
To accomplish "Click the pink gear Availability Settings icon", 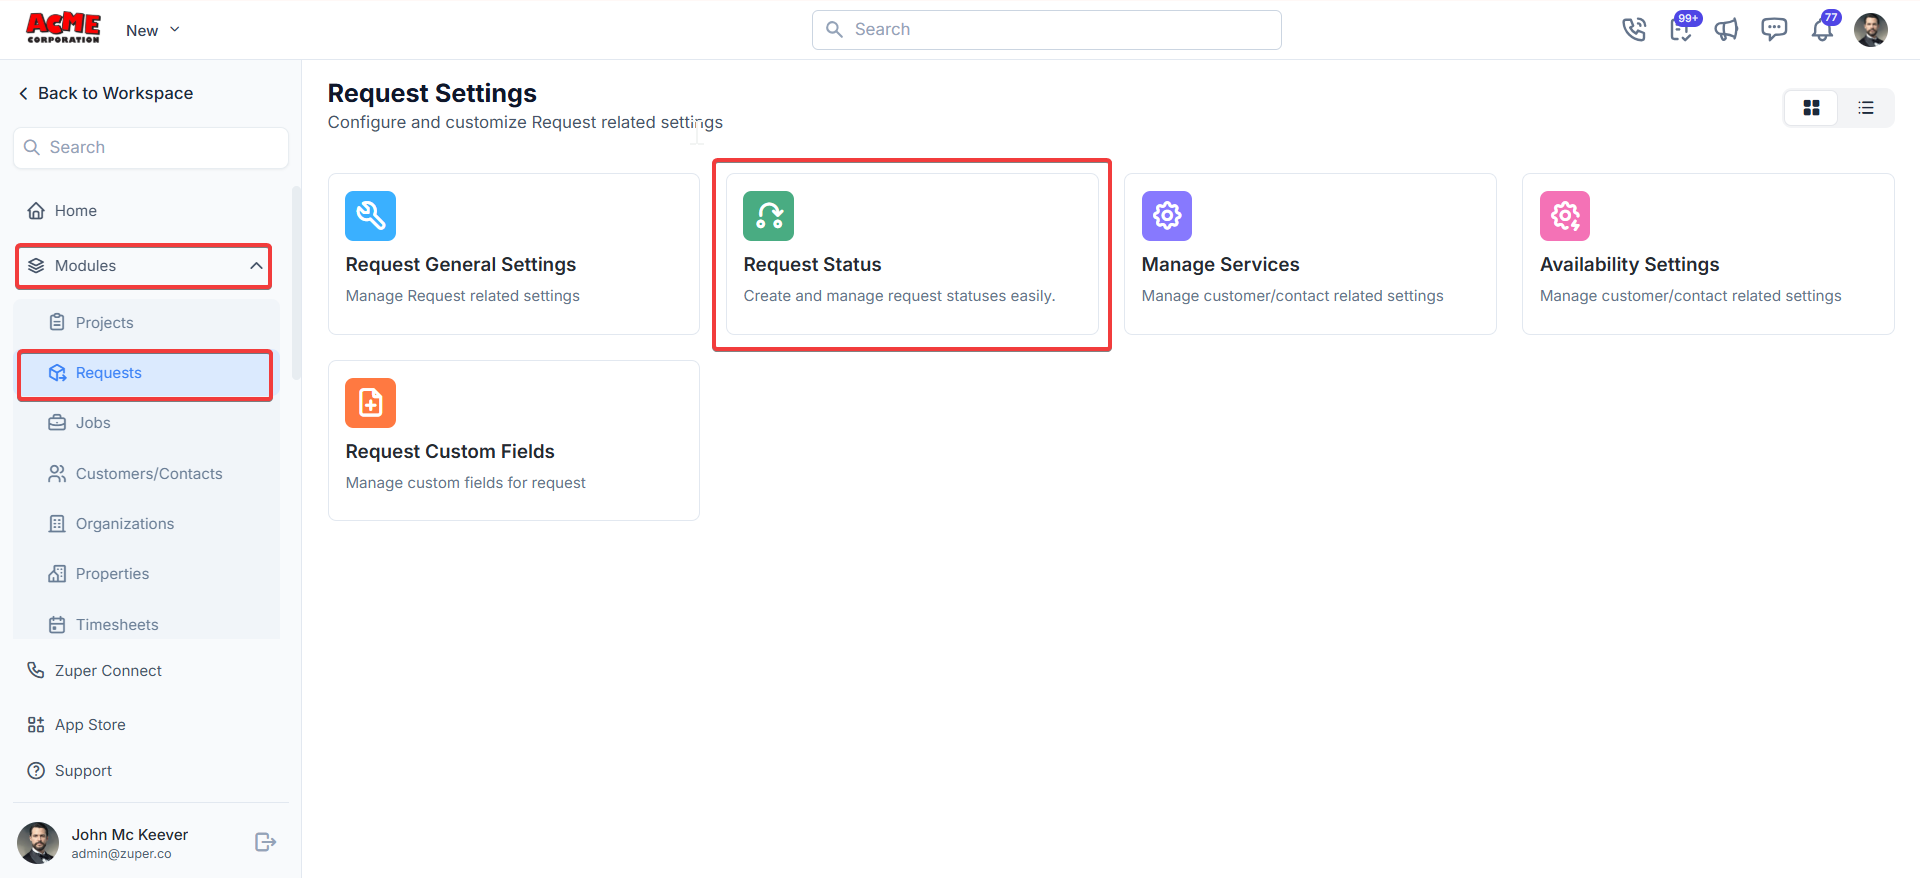I will [x=1565, y=216].
